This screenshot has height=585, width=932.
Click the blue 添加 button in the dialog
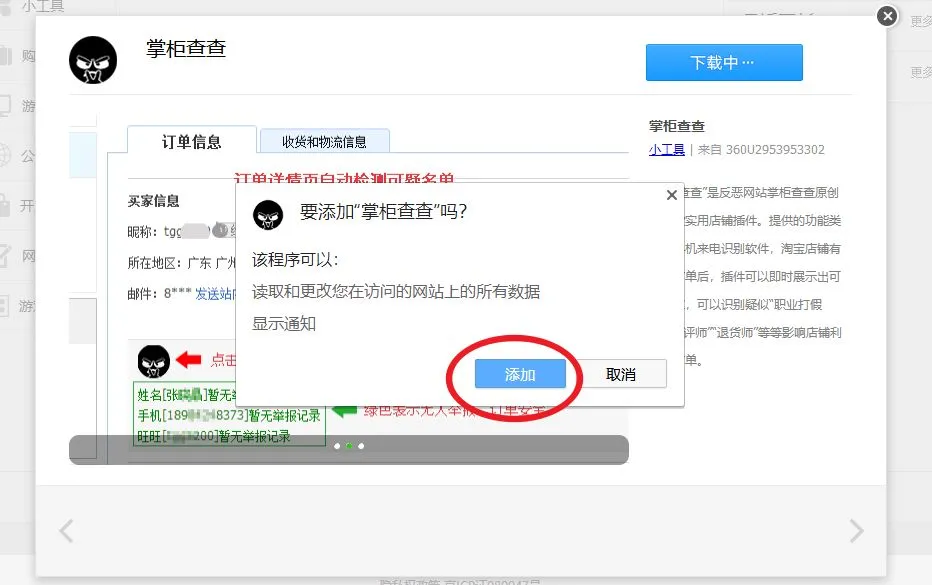(x=520, y=374)
